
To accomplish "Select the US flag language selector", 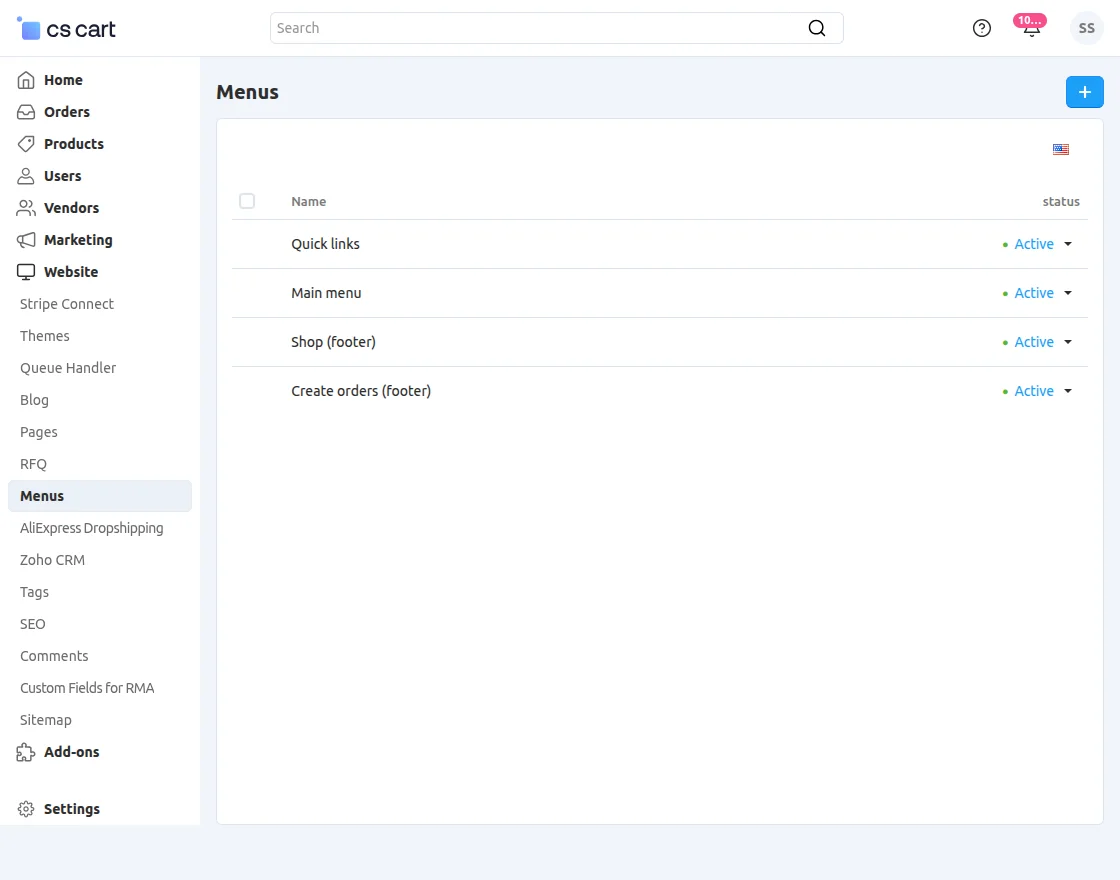I will point(1060,149).
